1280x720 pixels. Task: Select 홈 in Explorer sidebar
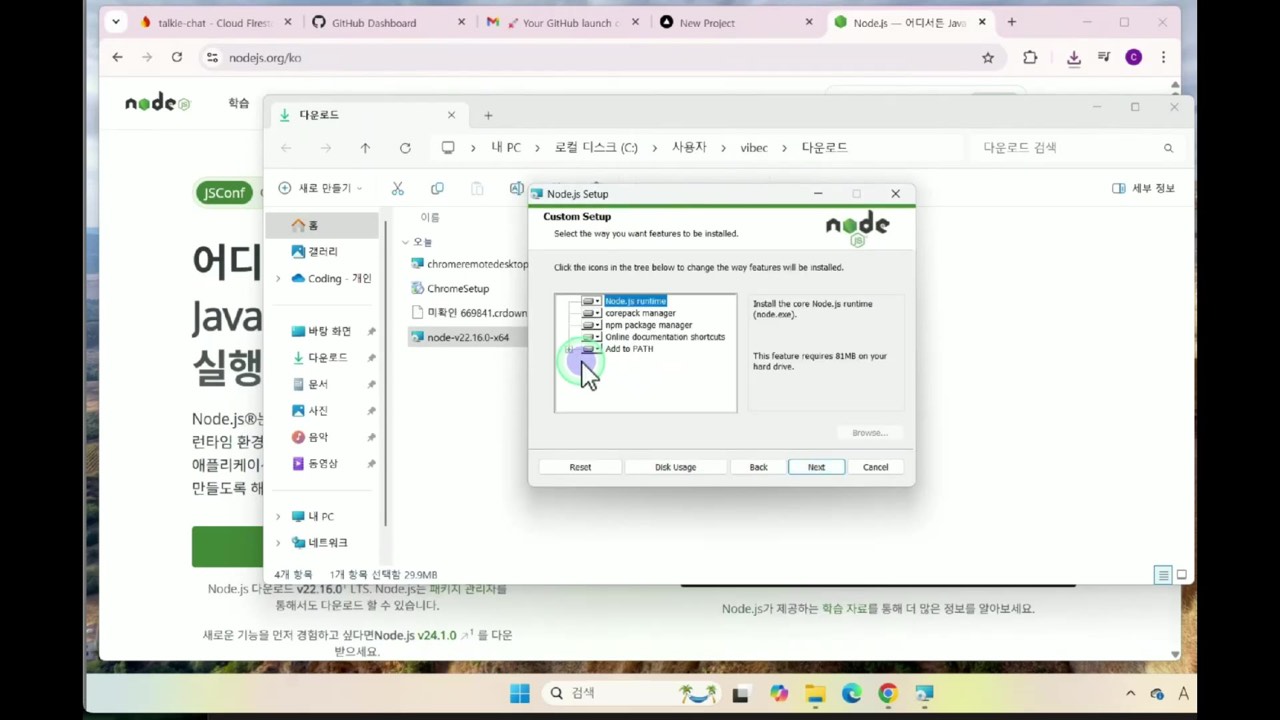(x=322, y=225)
